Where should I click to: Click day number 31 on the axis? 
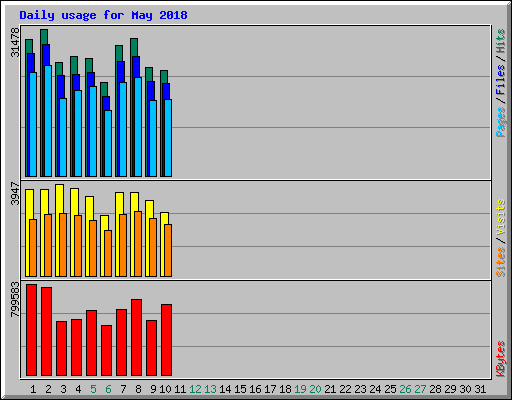coord(480,389)
